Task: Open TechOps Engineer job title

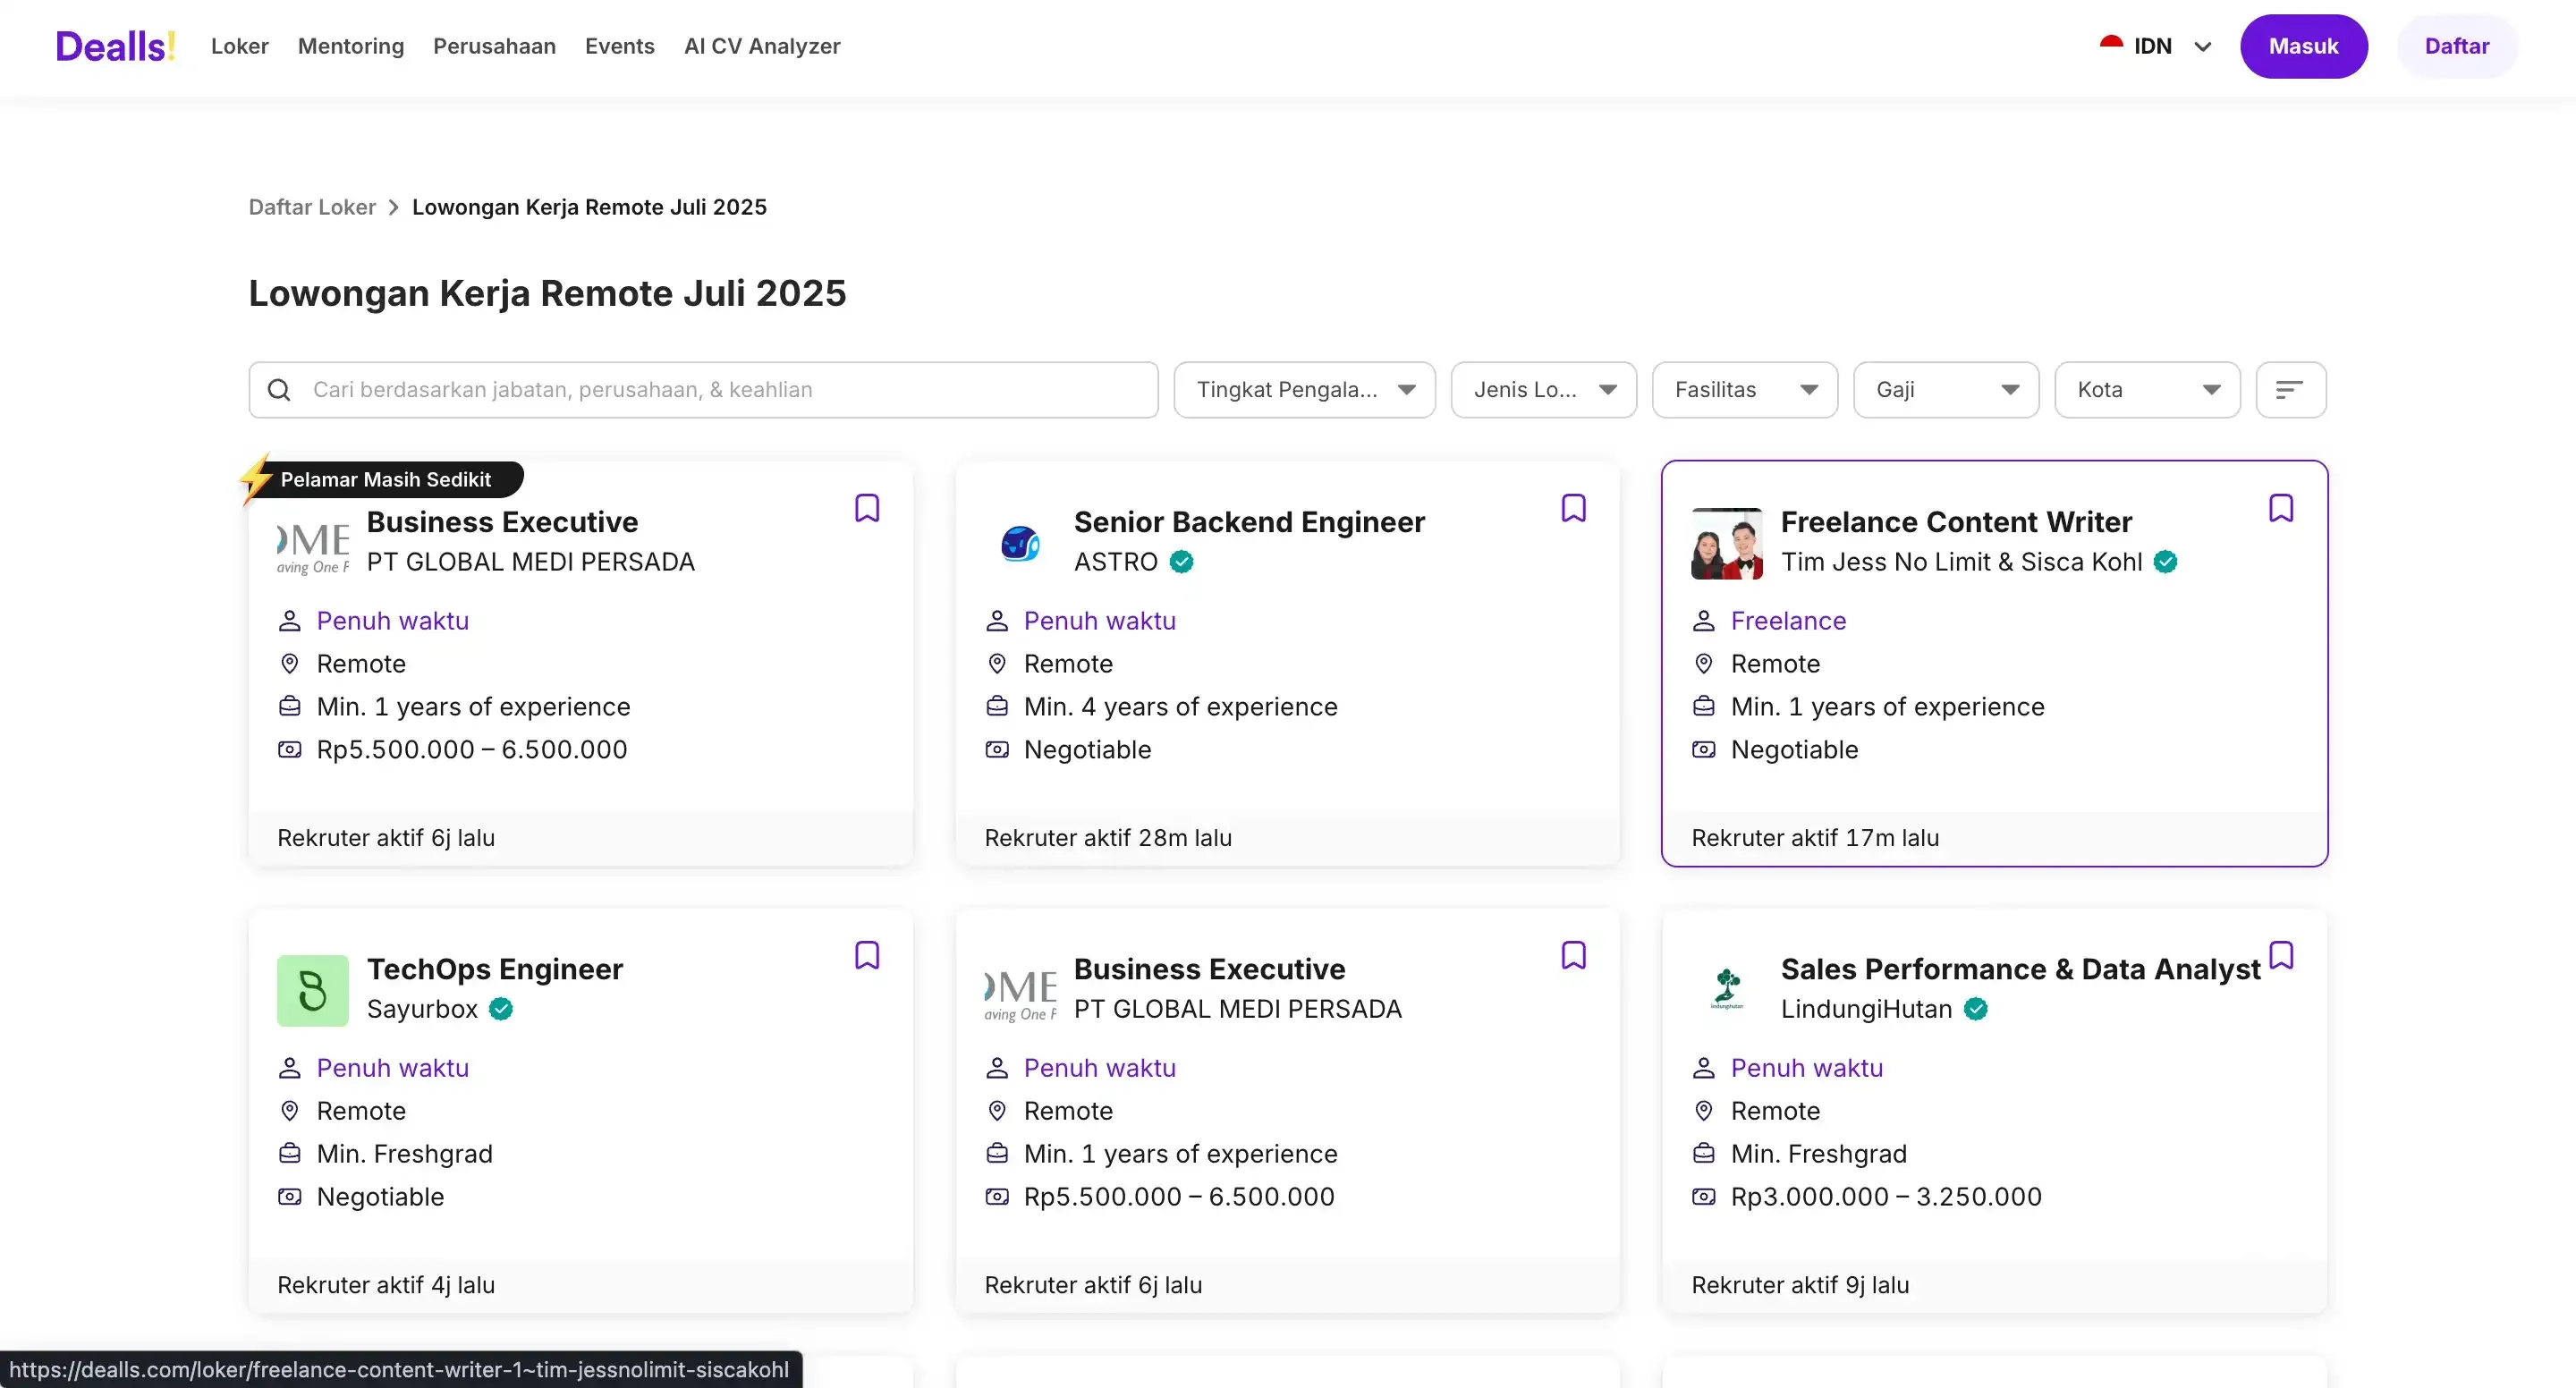Action: click(x=495, y=969)
